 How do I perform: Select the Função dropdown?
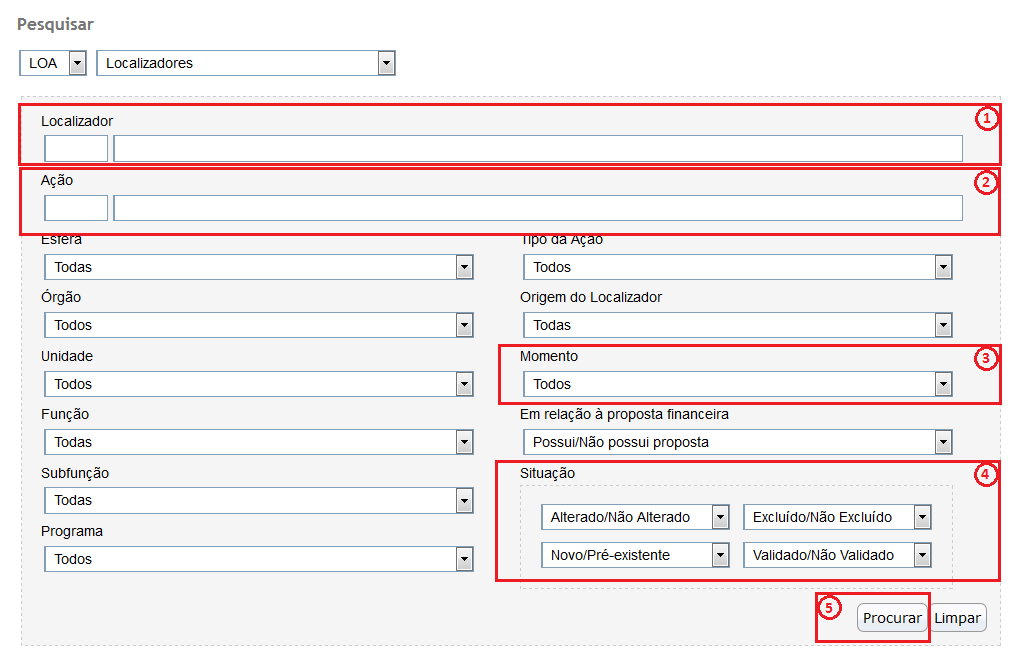pyautogui.click(x=258, y=442)
